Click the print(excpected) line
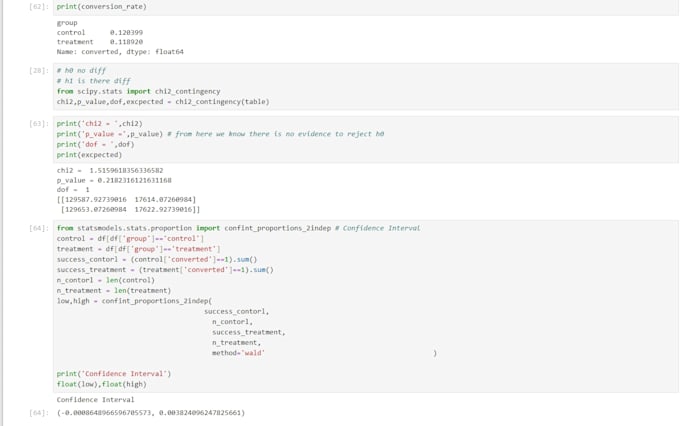Viewport: 680px width, 426px height. pyautogui.click(x=89, y=155)
